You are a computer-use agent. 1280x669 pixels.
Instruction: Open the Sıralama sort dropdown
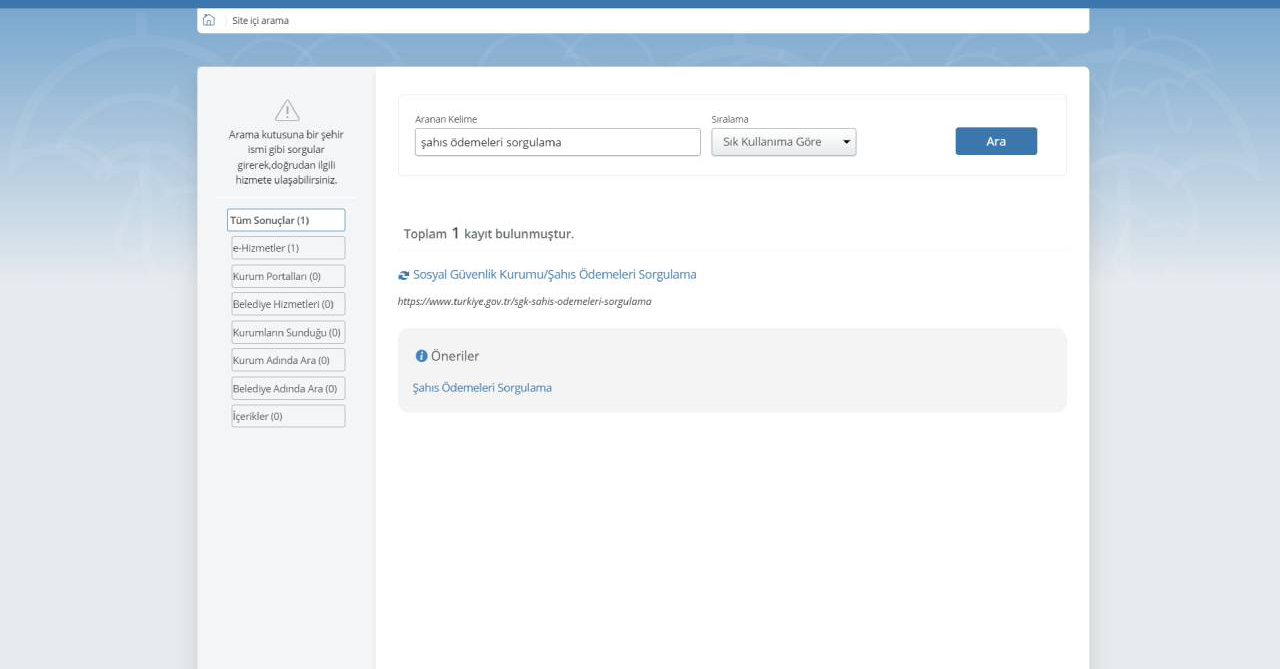tap(783, 142)
